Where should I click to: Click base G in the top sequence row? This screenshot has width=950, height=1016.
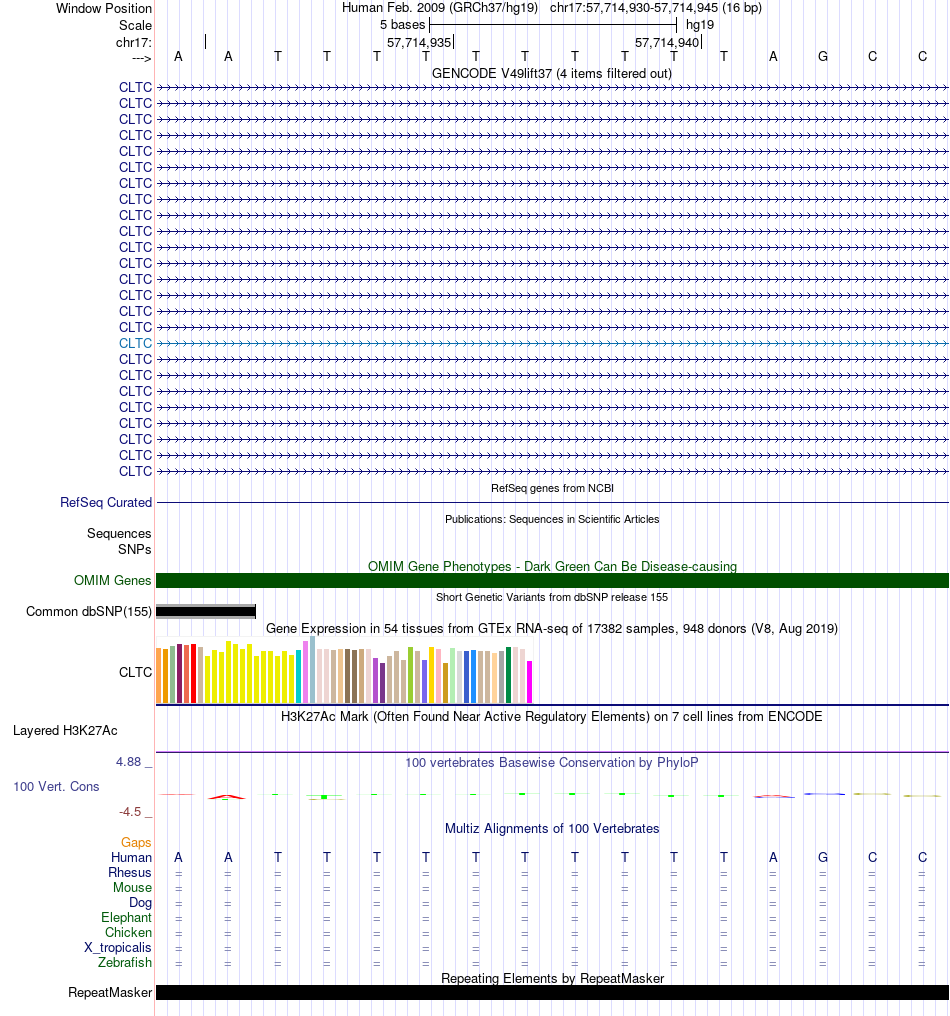(822, 56)
